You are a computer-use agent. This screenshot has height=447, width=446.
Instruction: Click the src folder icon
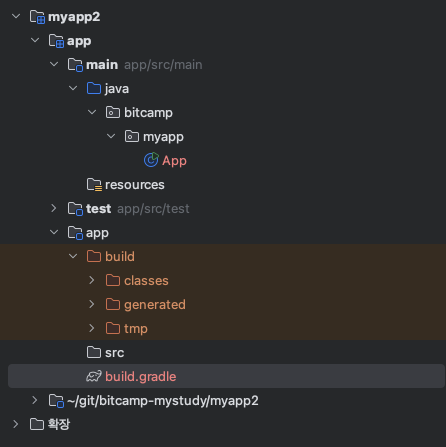click(x=94, y=352)
